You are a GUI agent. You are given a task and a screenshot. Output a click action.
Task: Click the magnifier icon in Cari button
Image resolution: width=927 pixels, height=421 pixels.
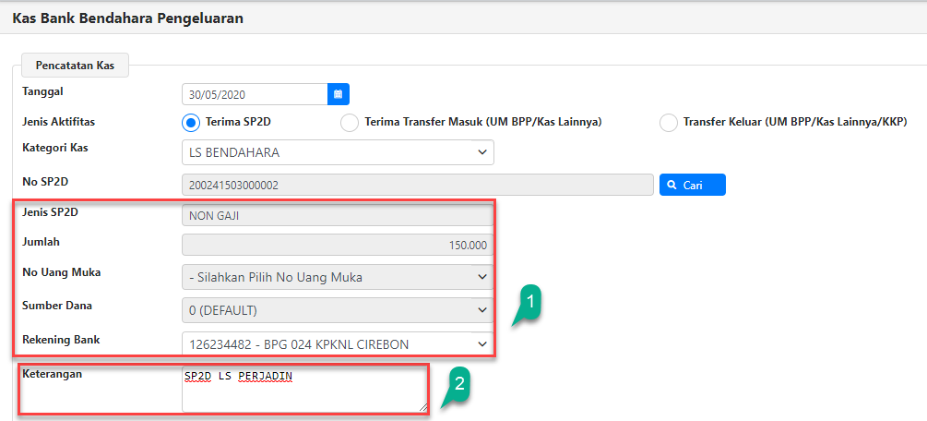[x=672, y=185]
